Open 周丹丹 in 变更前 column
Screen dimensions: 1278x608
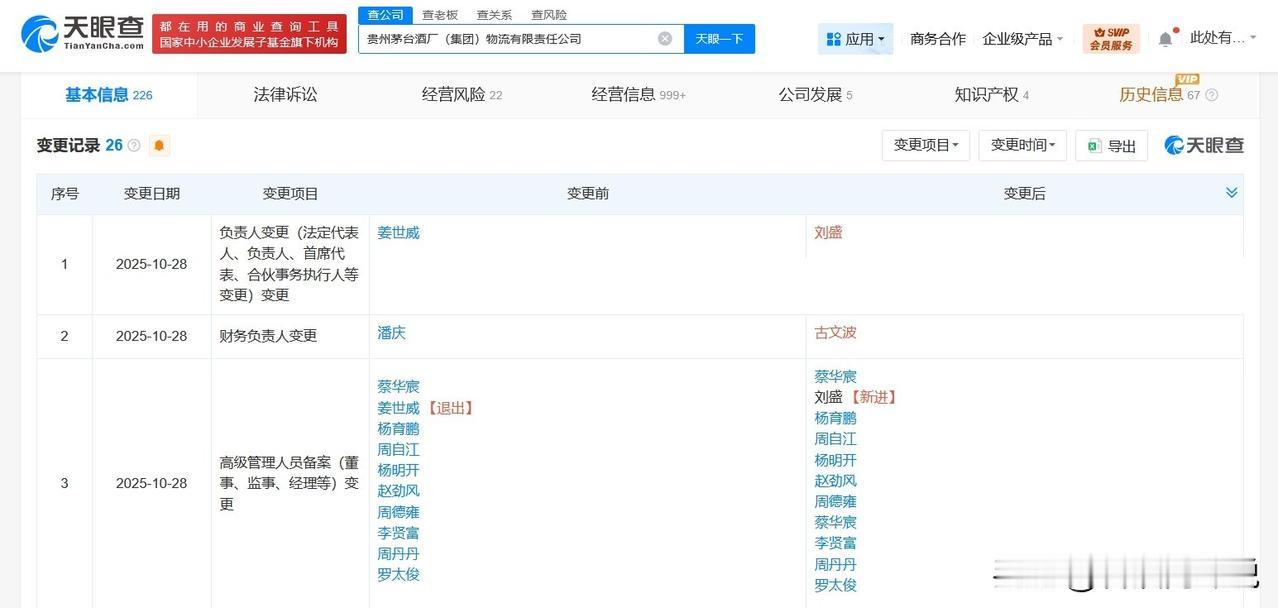pos(398,554)
